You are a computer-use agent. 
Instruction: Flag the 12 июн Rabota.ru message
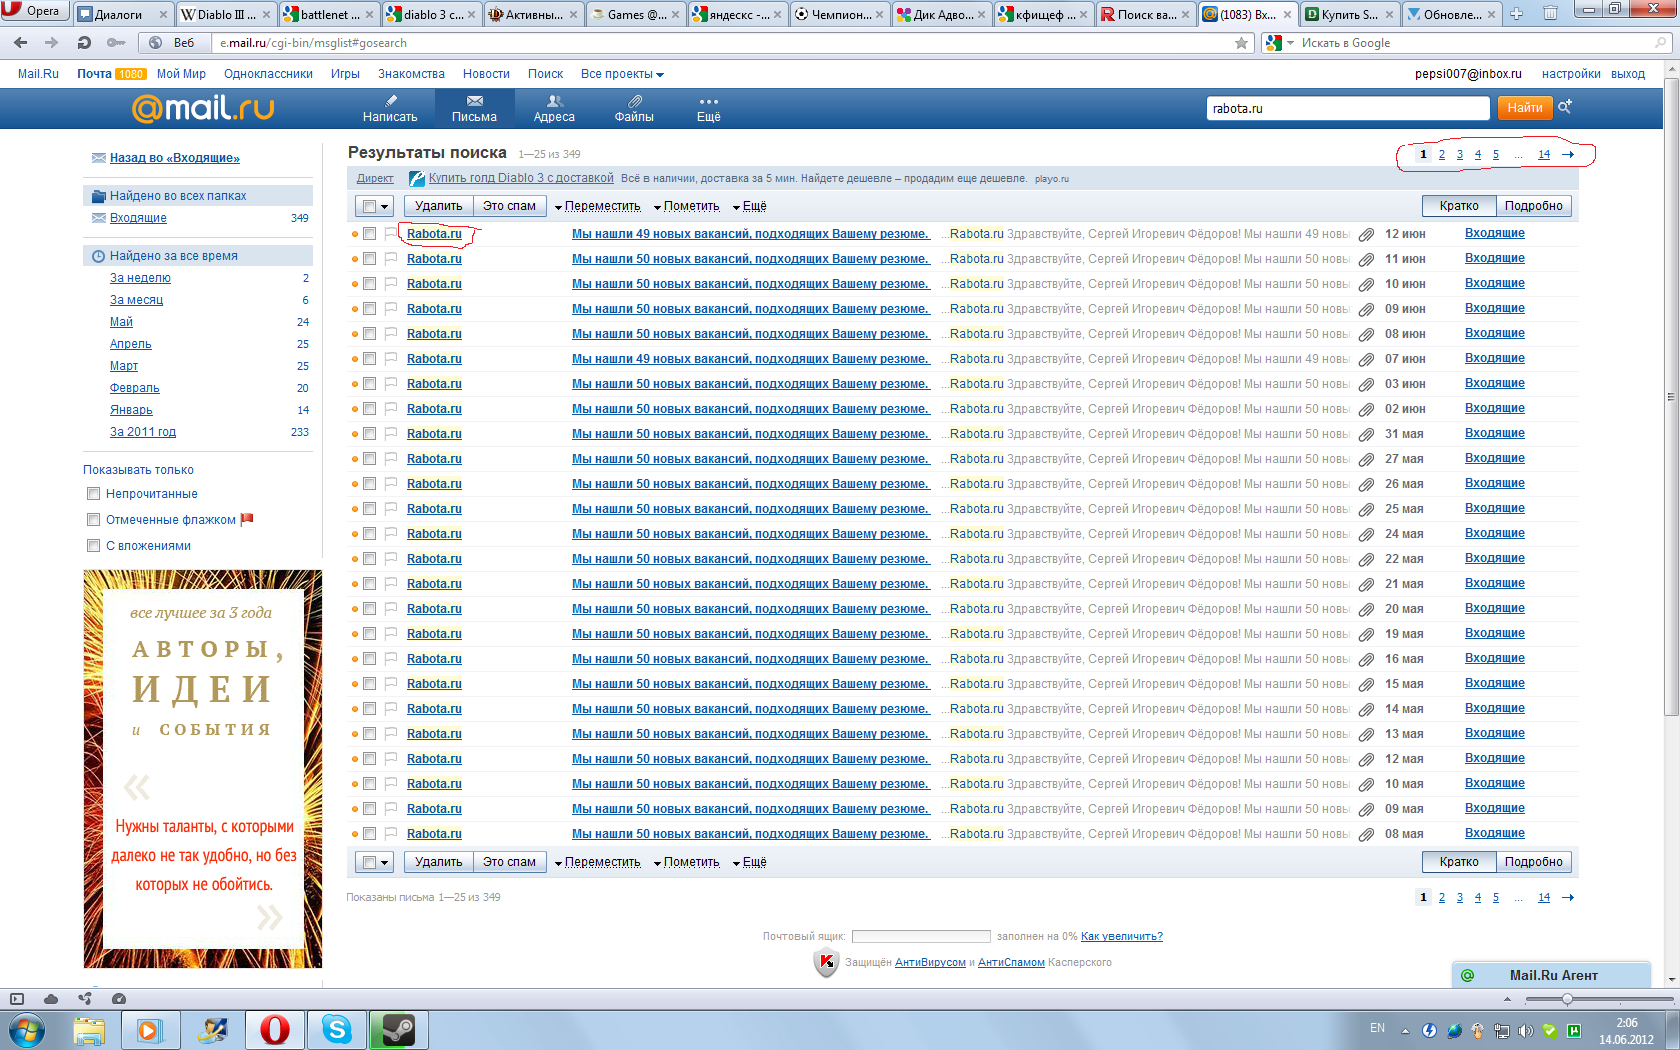tap(391, 234)
